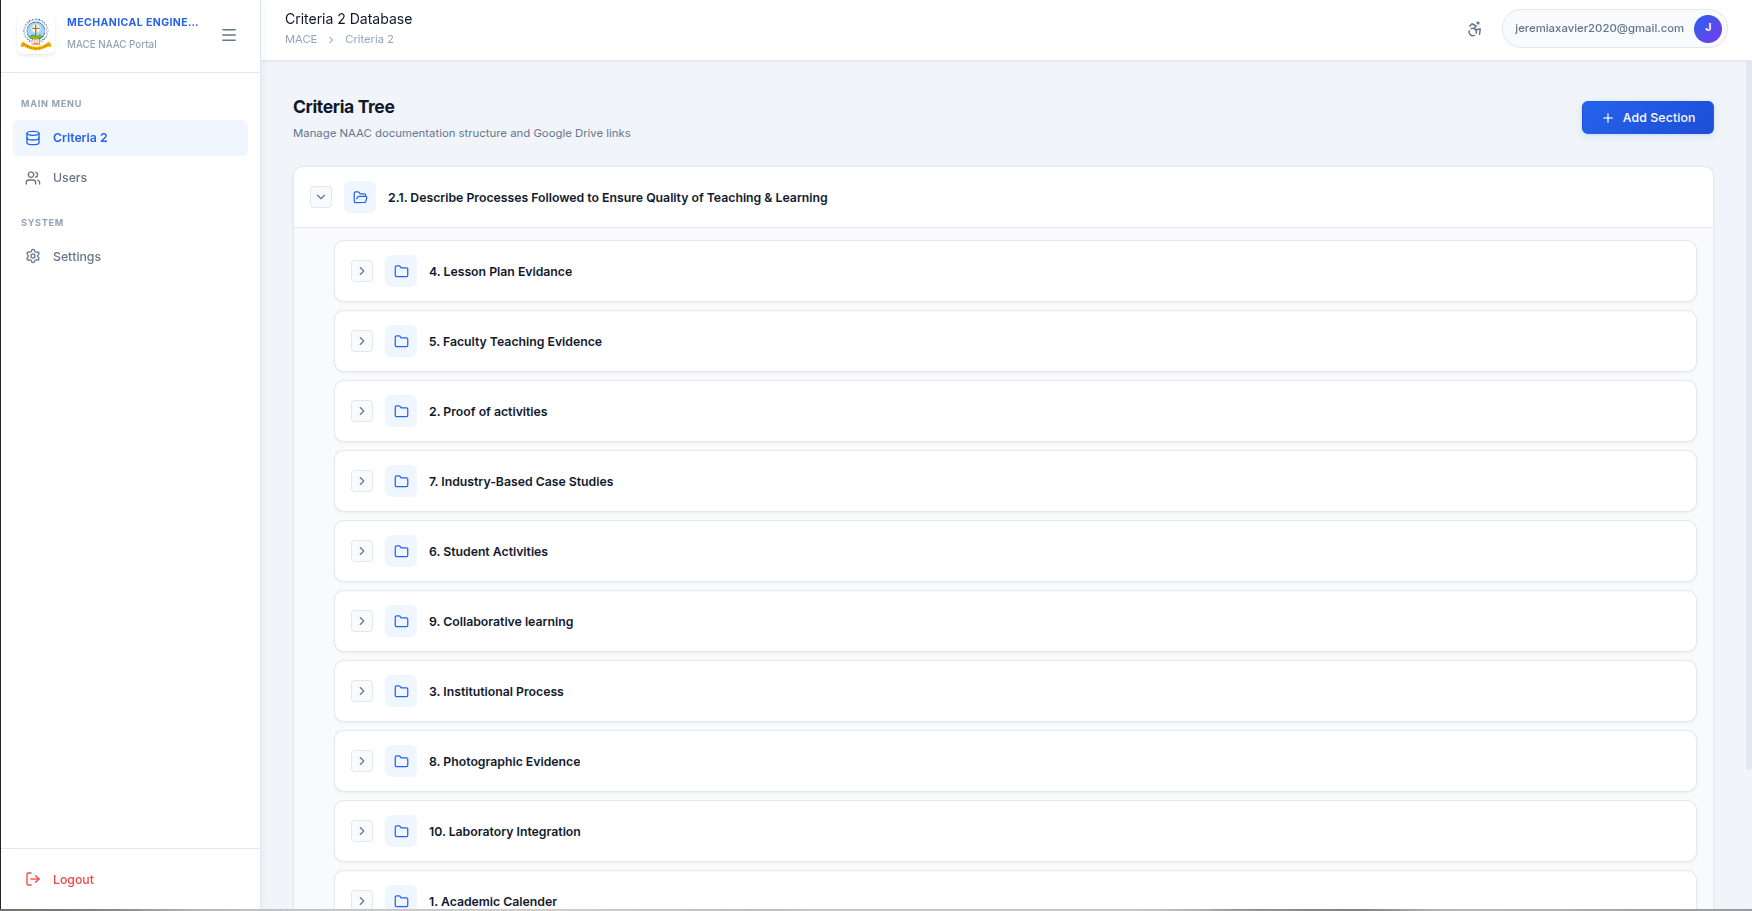Expand the 6. Student Activities row
The image size is (1752, 911).
362,551
